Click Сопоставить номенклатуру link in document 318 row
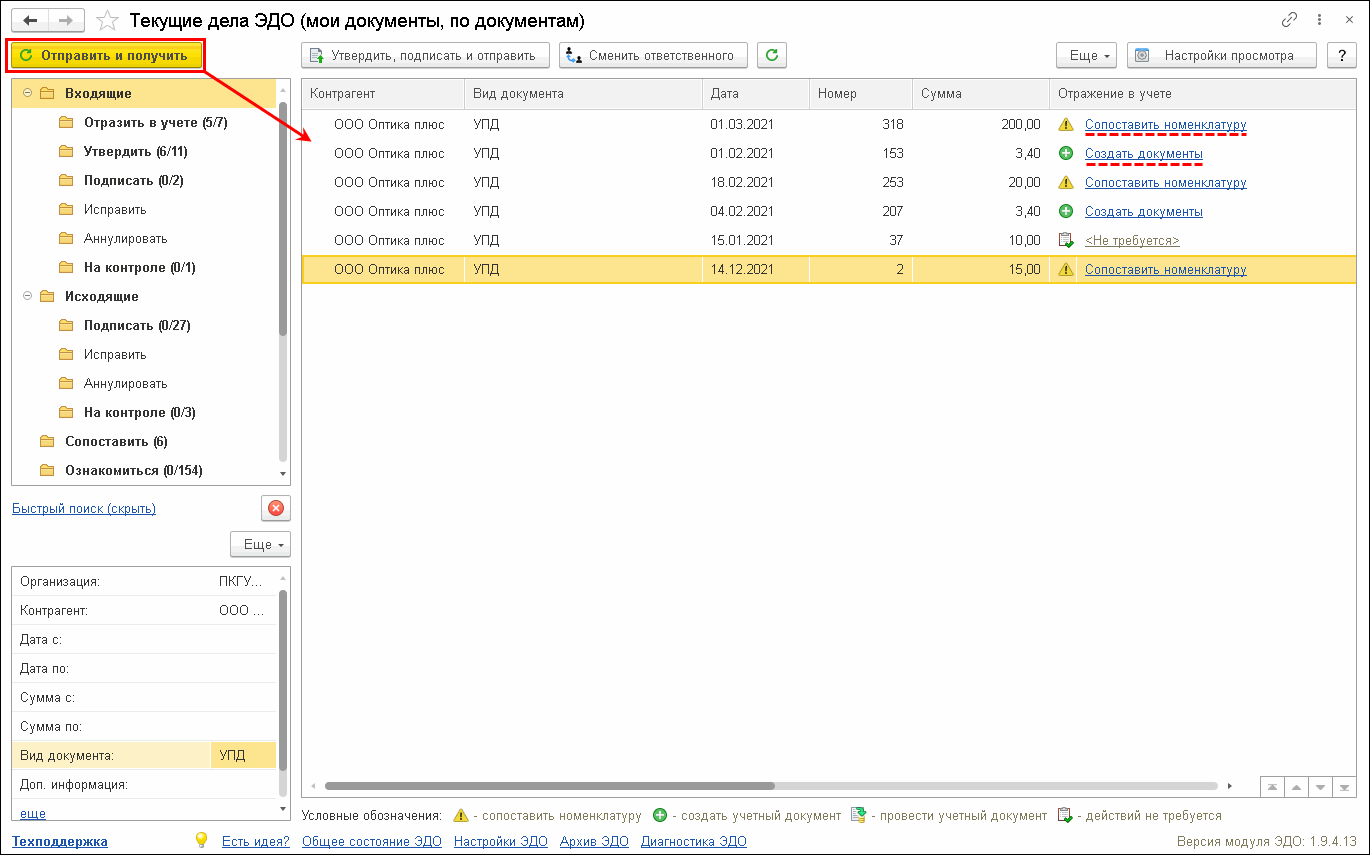 pos(1165,125)
